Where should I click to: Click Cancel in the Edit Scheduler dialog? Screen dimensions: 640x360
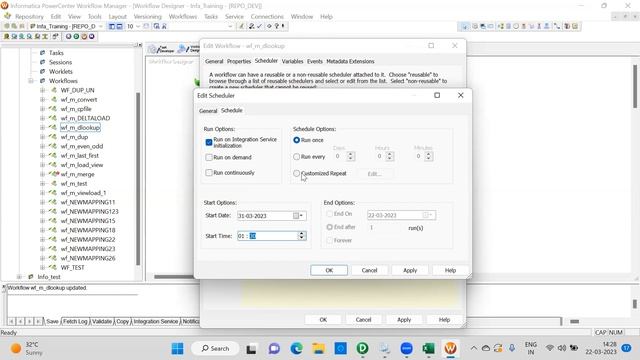pyautogui.click(x=369, y=270)
